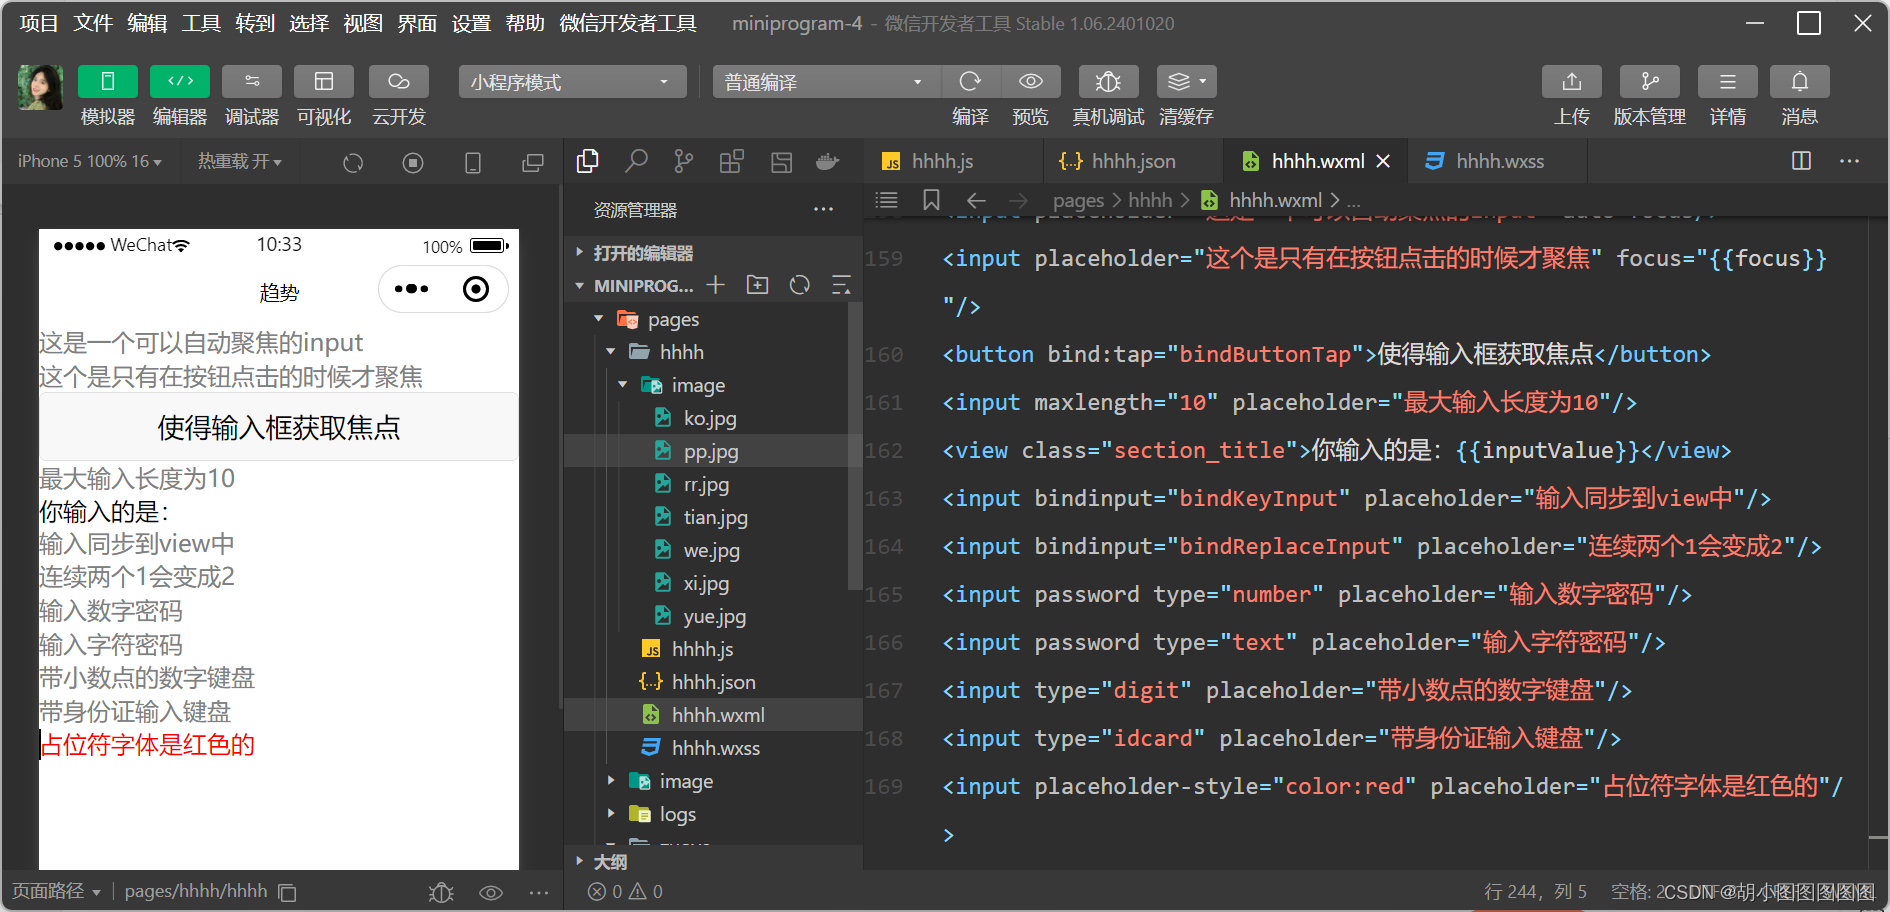Detach the simulator into separate window
1890x912 pixels.
[533, 162]
